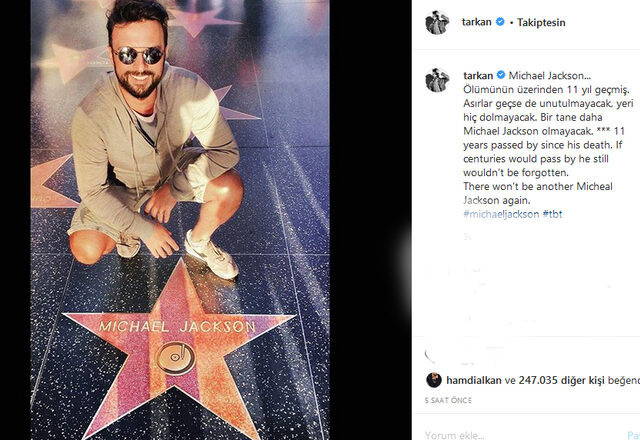640x440 pixels.
Task: Open tarkan's profile picture in post header
Action: coord(436,25)
